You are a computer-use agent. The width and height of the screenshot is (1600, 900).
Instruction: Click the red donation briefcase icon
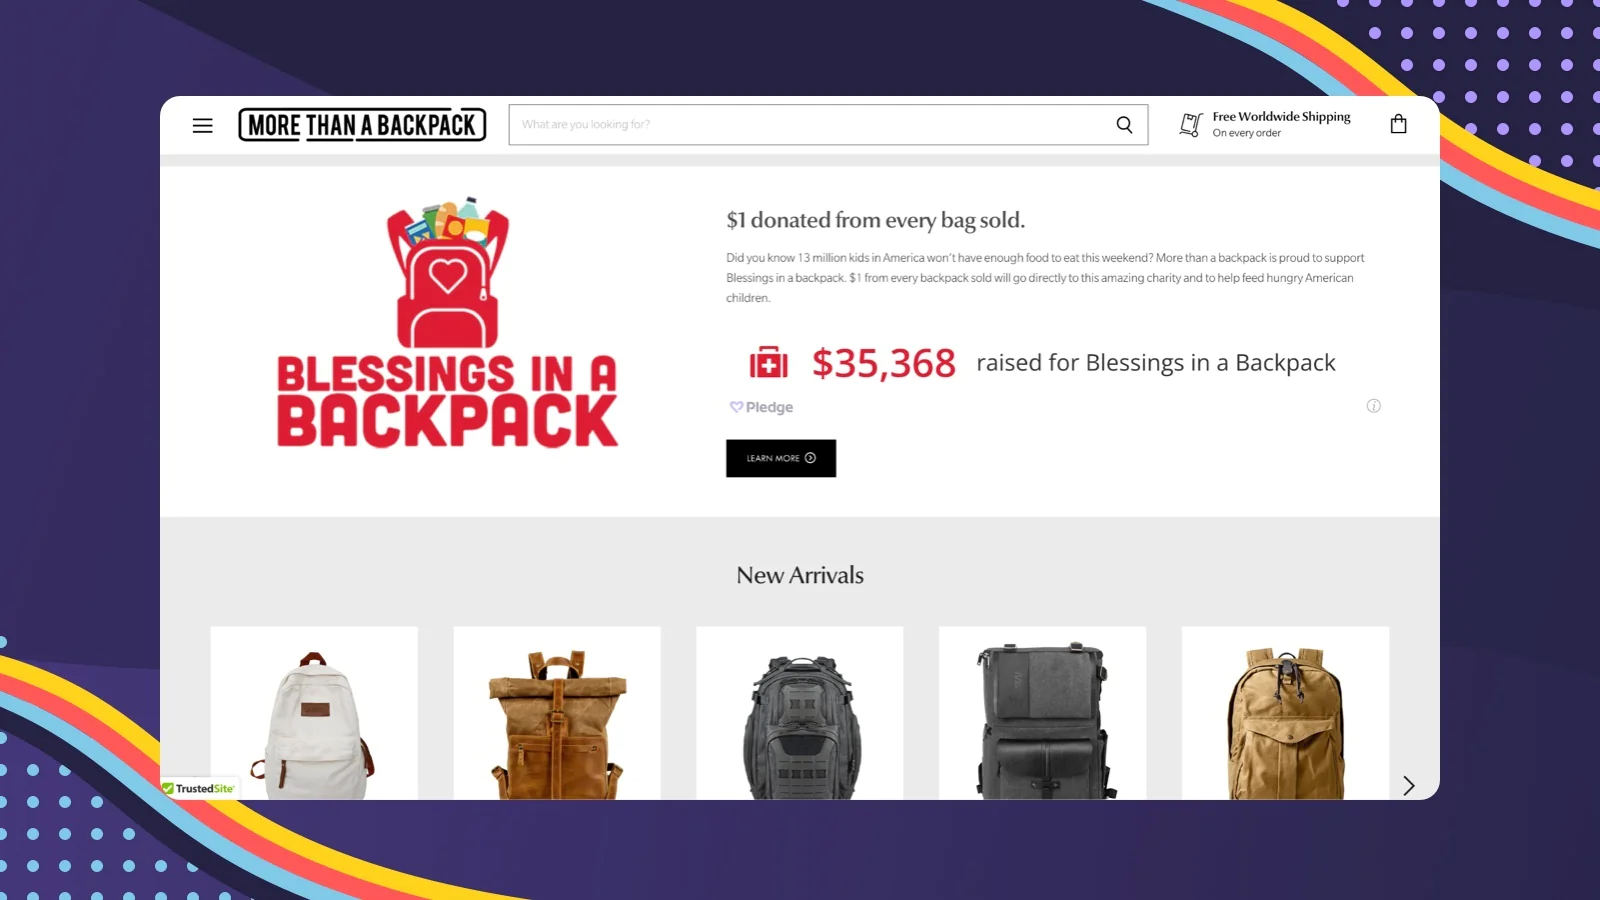coord(768,363)
